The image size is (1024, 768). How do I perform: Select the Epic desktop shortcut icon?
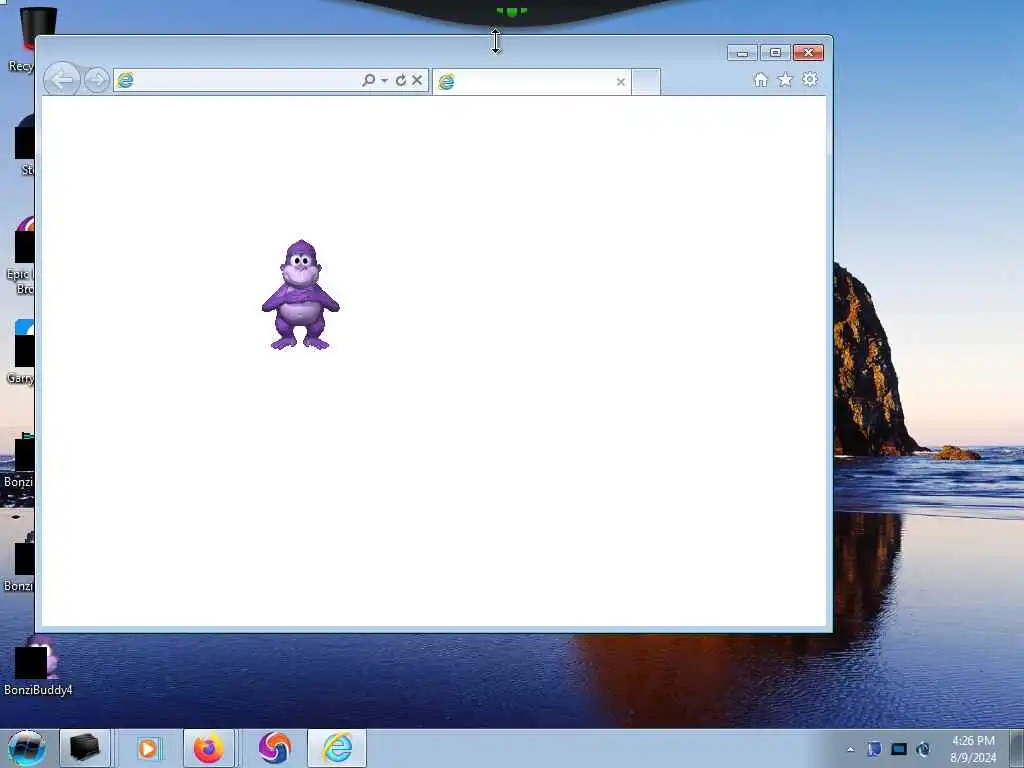click(x=21, y=255)
